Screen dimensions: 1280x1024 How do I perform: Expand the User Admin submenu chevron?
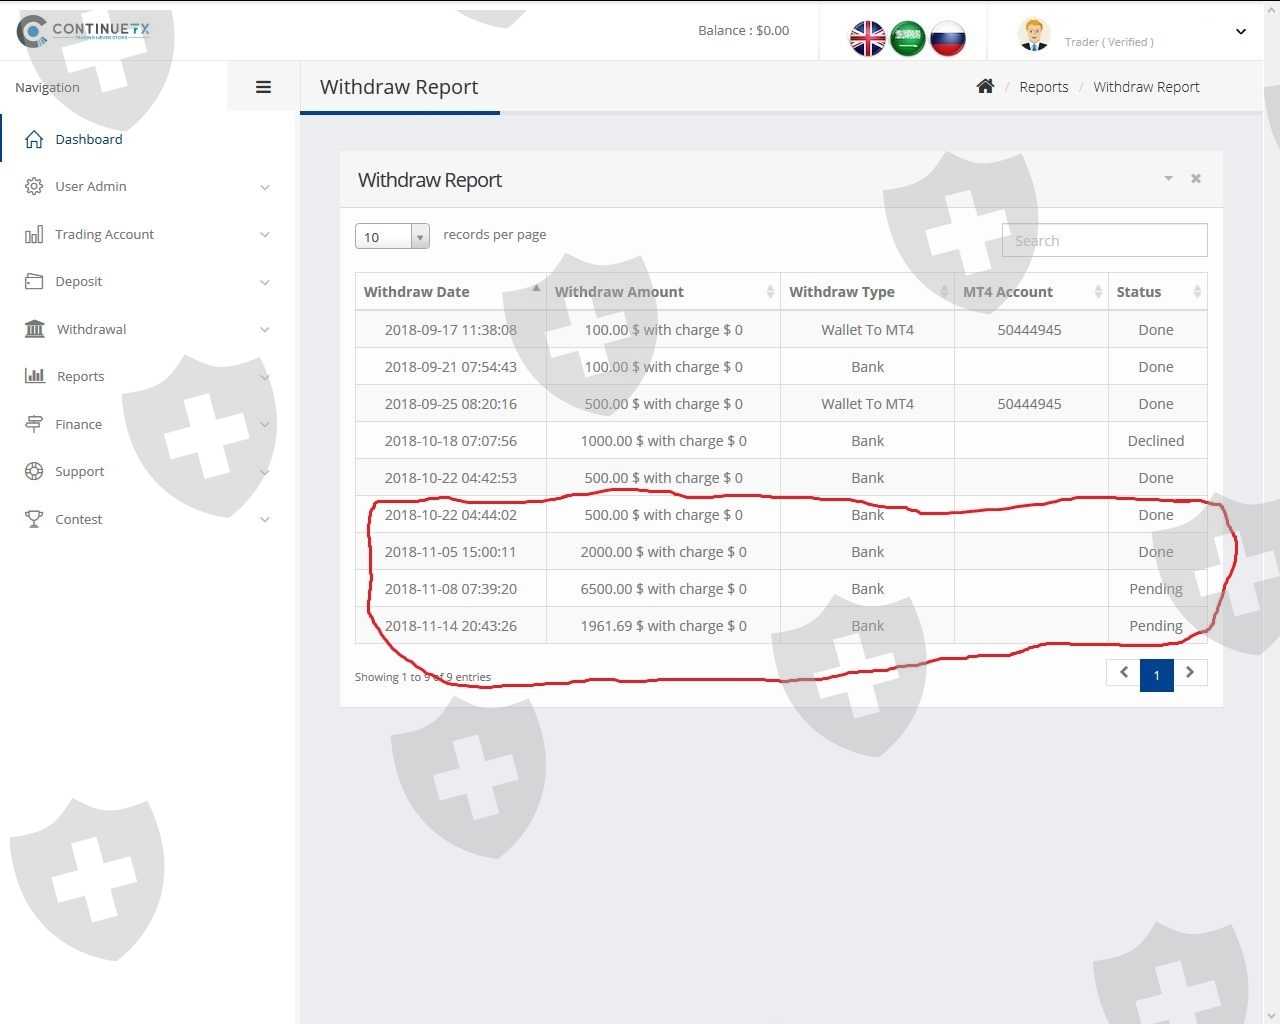pyautogui.click(x=265, y=187)
